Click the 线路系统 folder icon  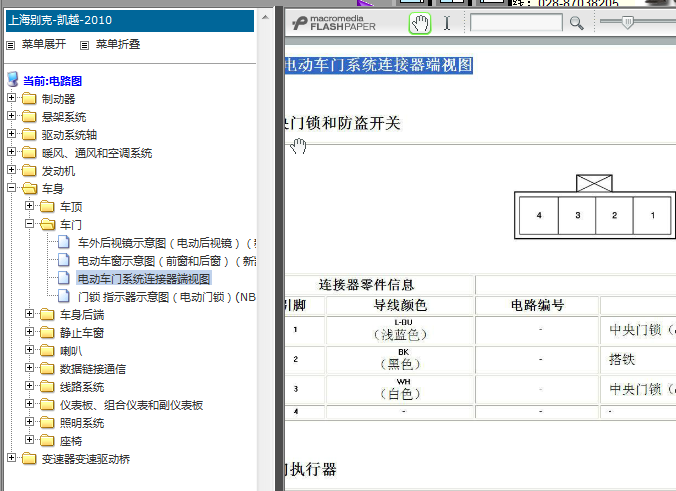click(47, 387)
